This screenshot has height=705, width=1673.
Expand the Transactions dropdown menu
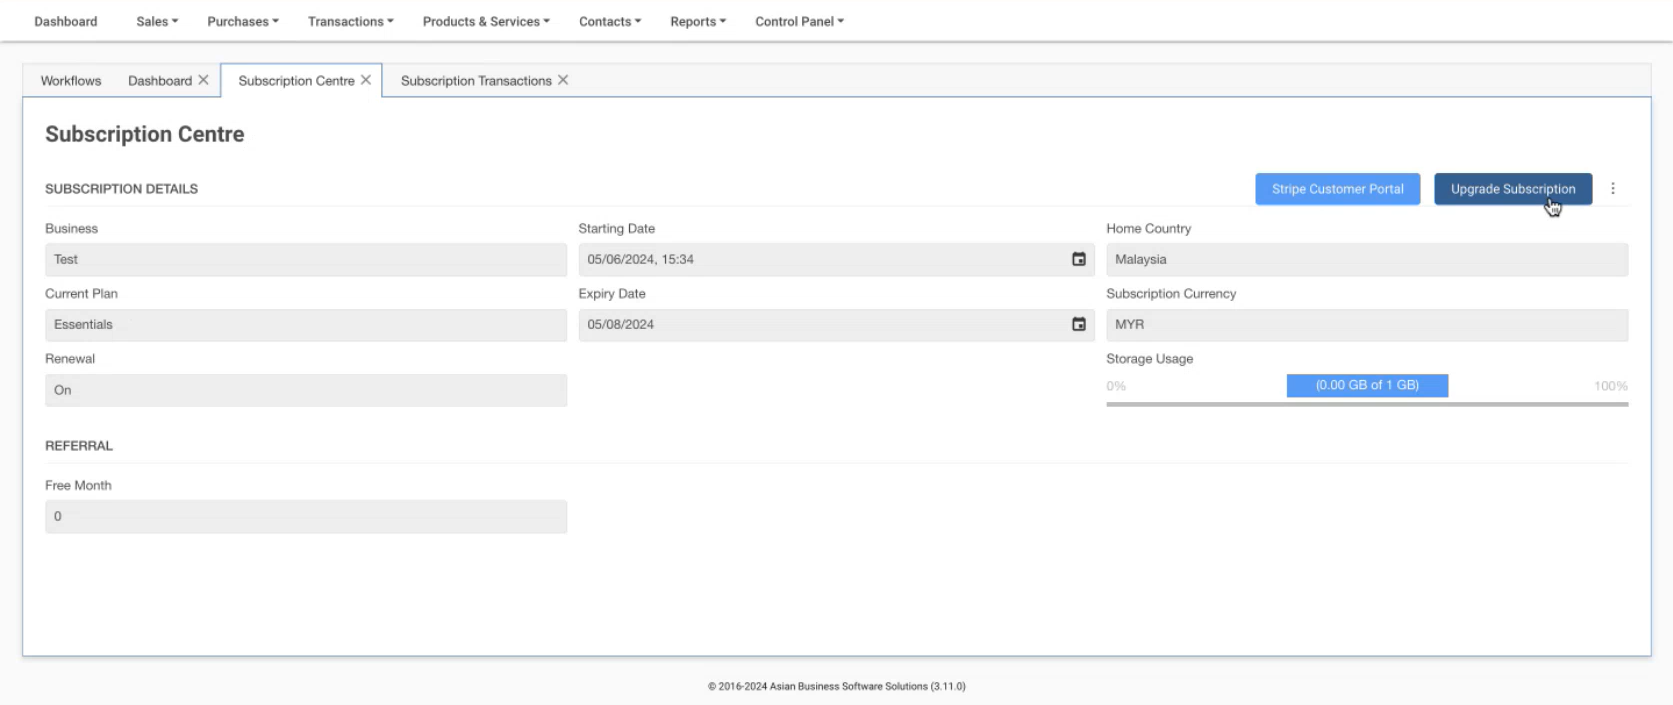point(351,21)
